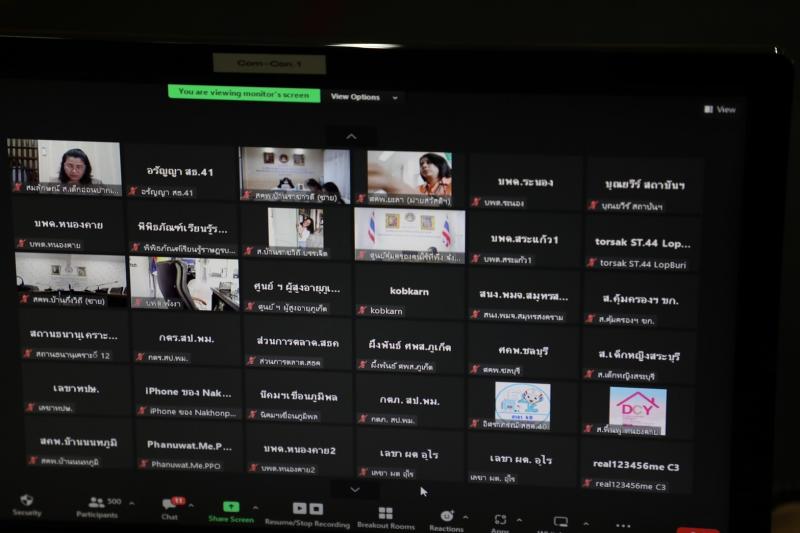Expand the caret next to Share Screen
Viewport: 800px width, 533px height.
point(255,508)
